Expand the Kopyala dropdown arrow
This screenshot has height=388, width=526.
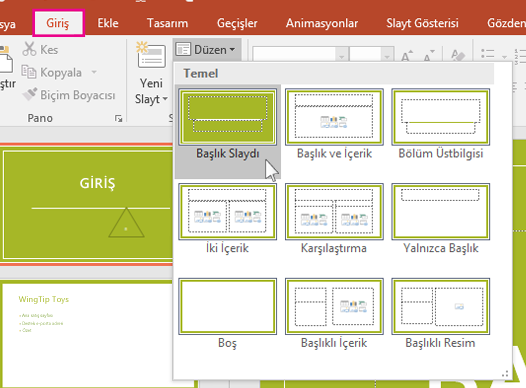pos(94,72)
